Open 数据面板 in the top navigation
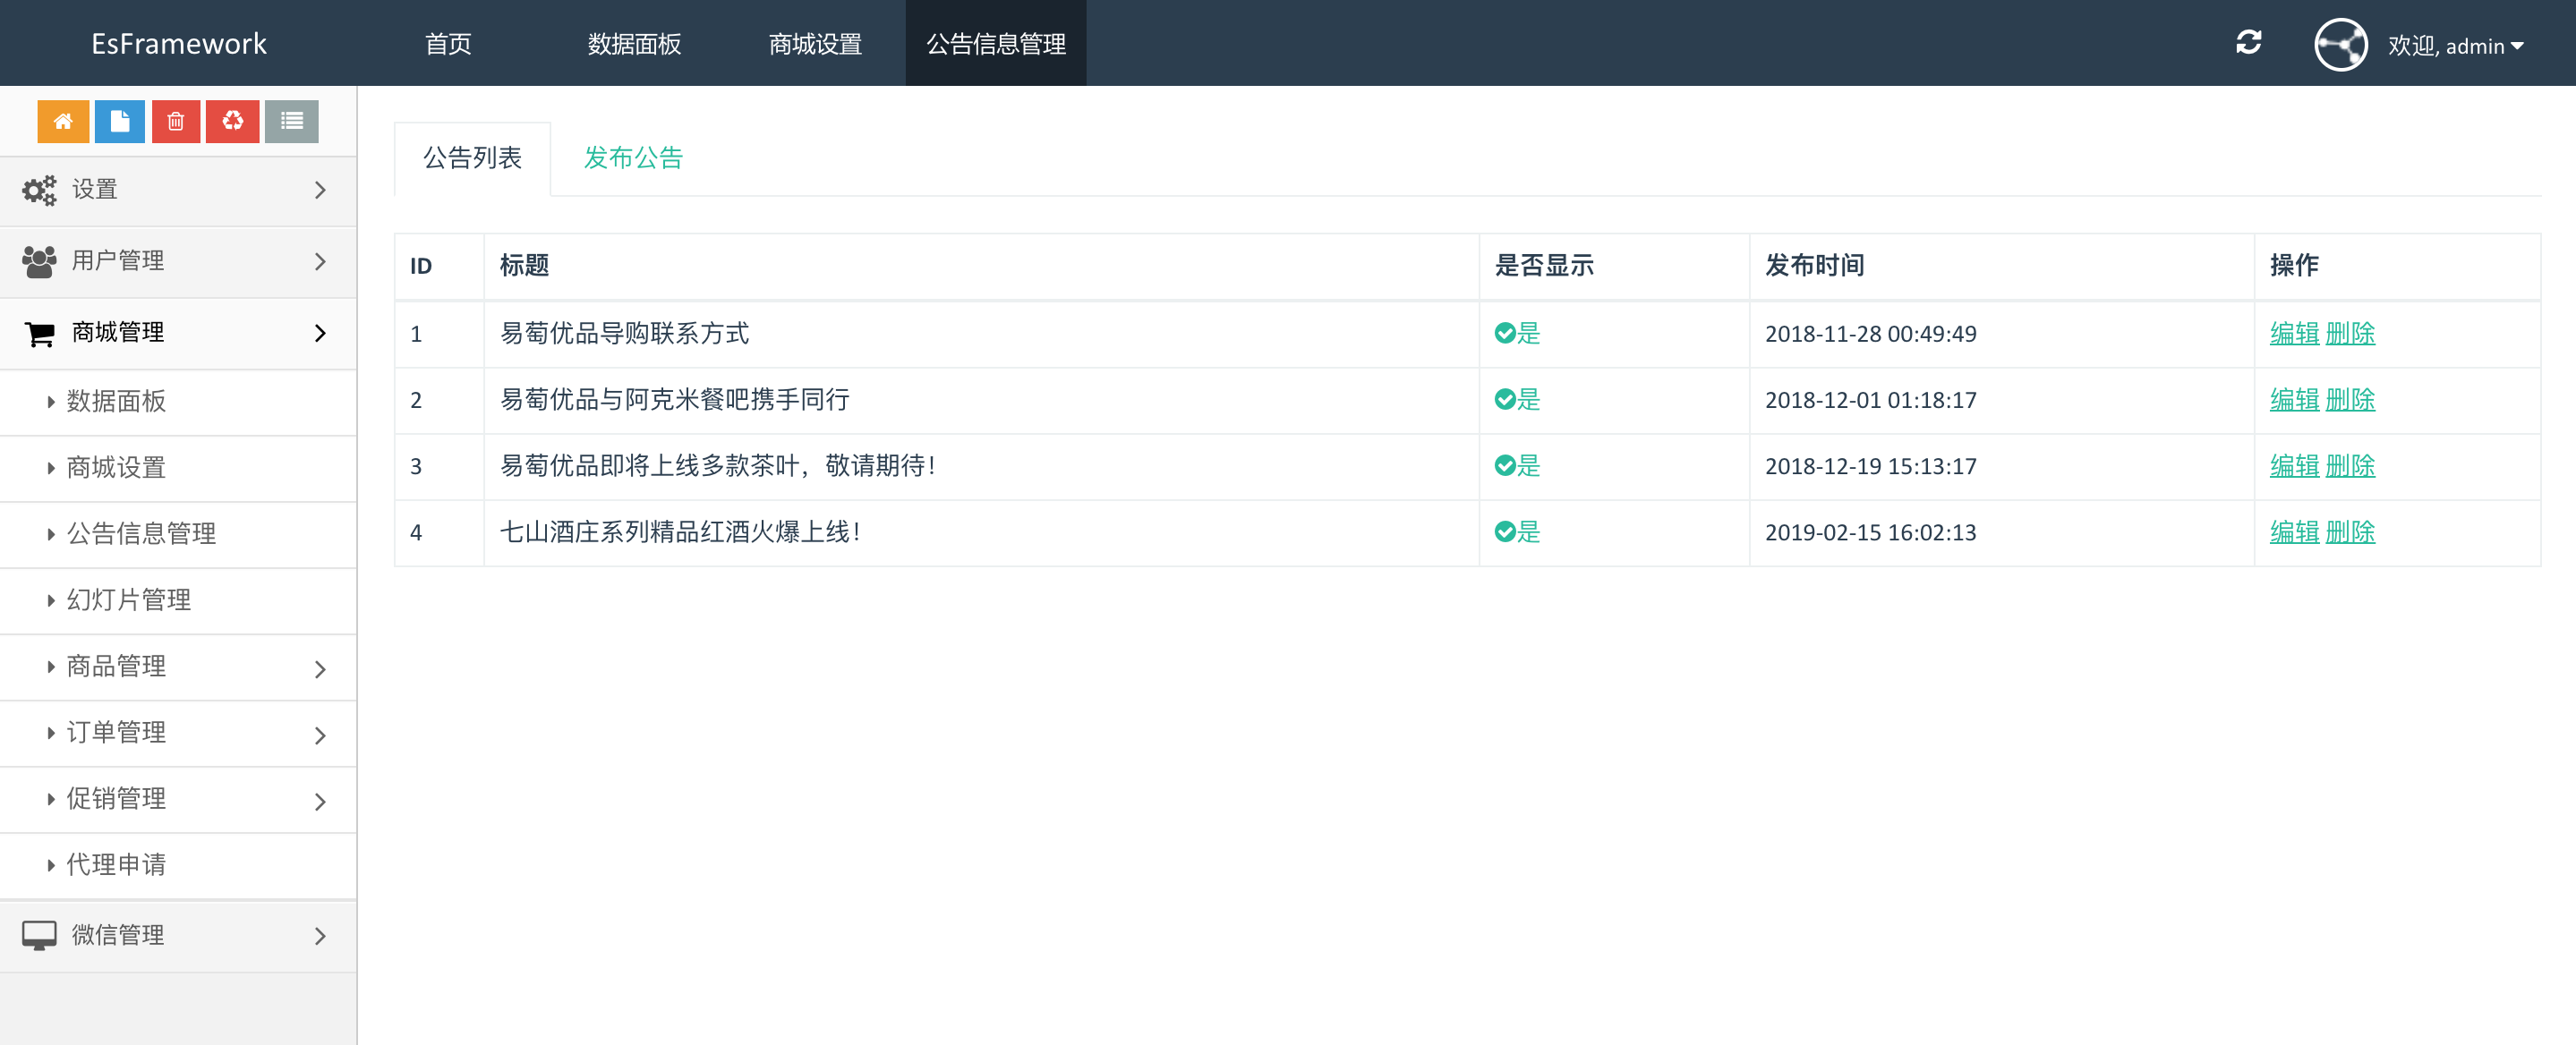 coord(634,44)
